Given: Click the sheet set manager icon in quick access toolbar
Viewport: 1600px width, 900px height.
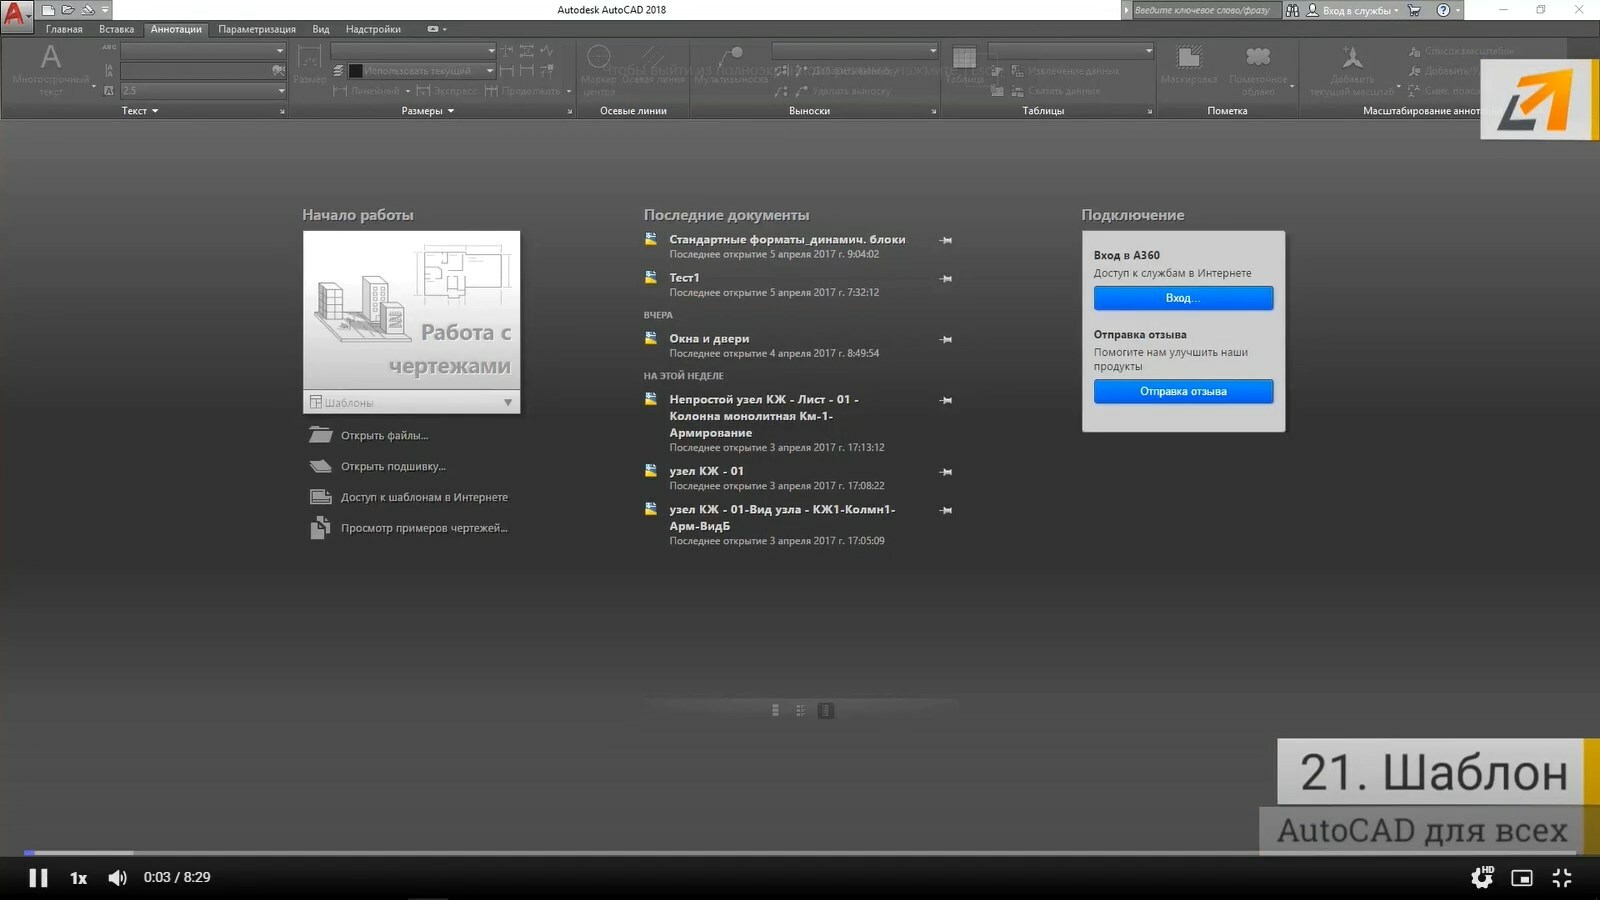Looking at the screenshot, I should (x=87, y=10).
